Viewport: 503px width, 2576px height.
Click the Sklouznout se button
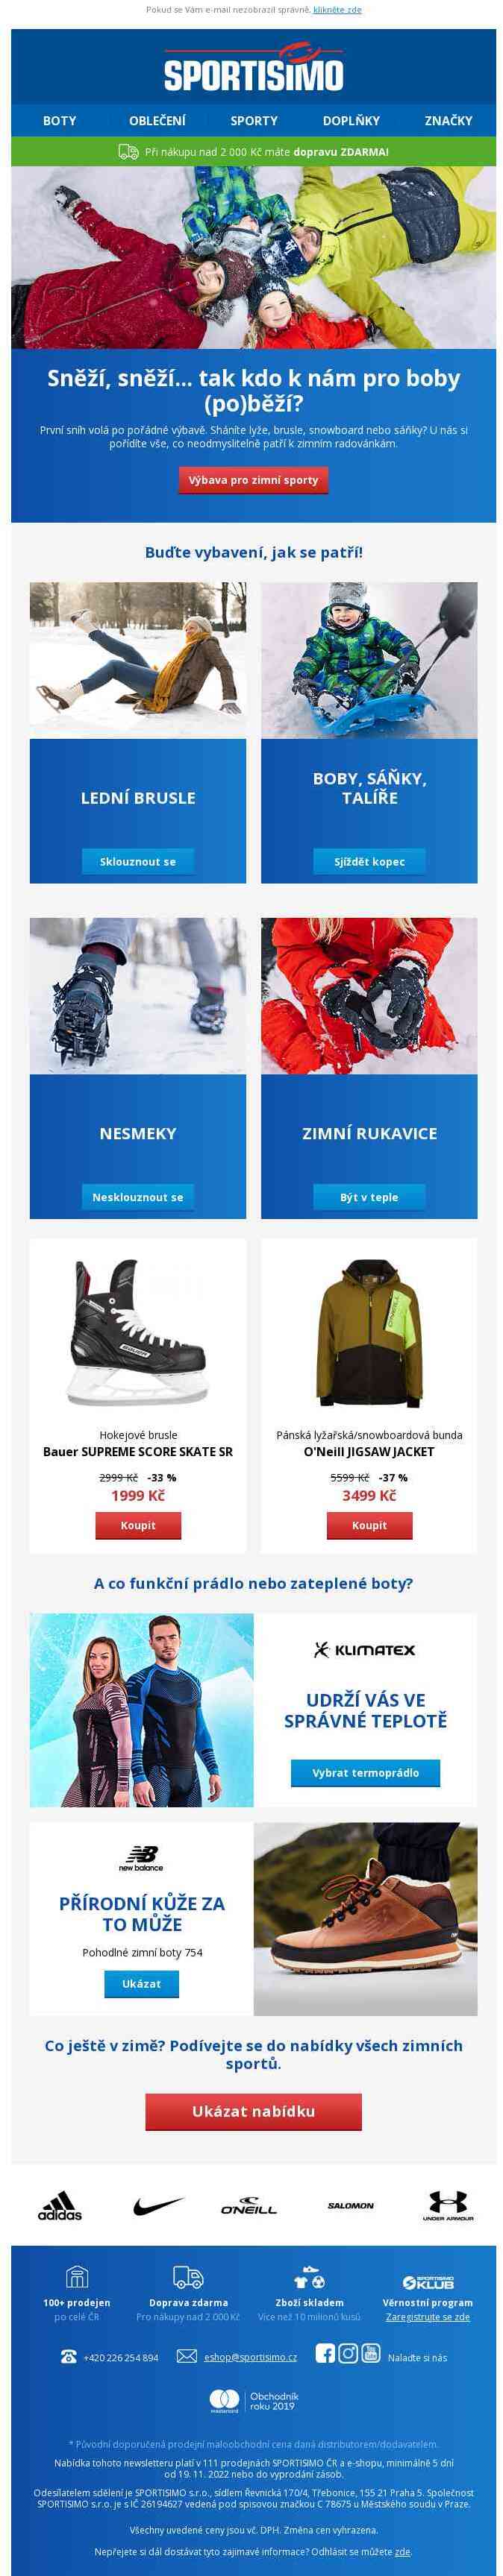(138, 861)
